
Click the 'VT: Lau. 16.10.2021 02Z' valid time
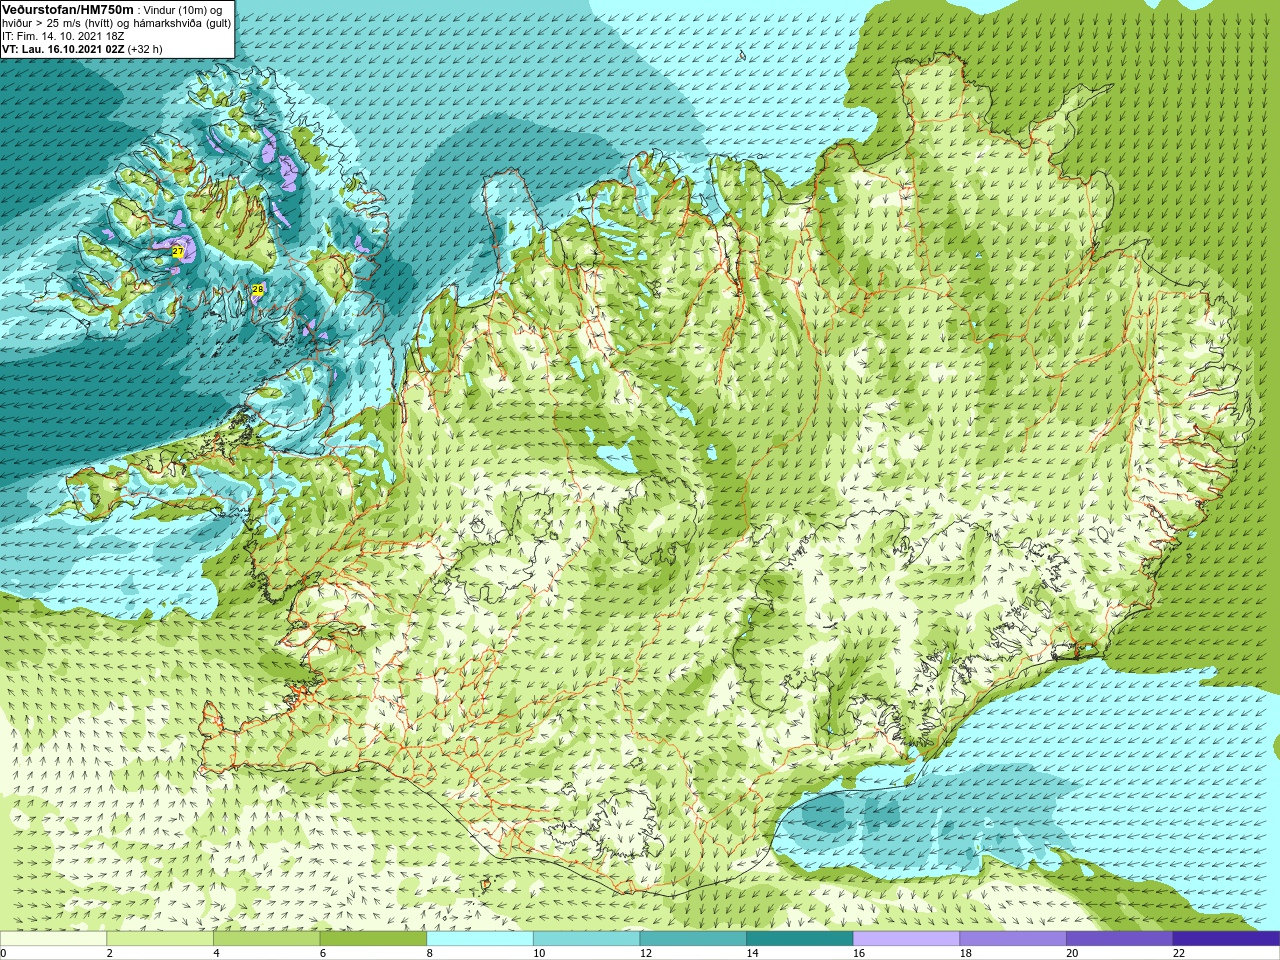[63, 49]
